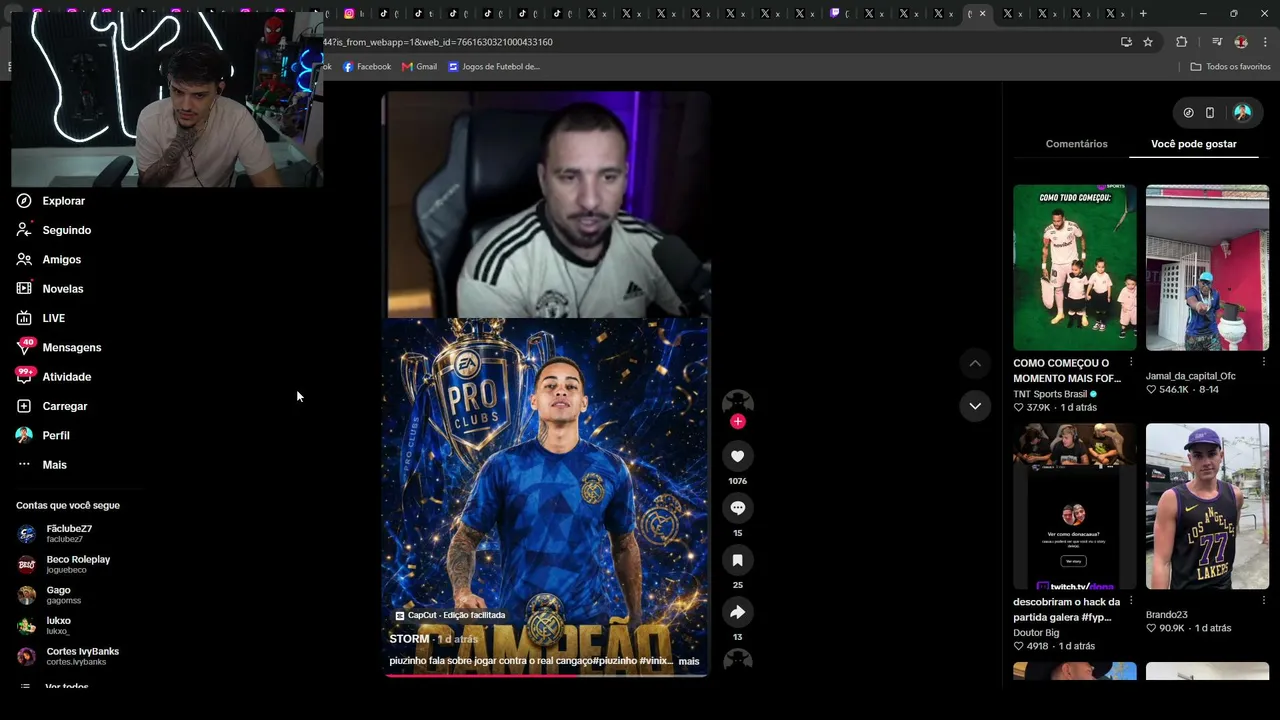Open the Mais sidebar menu
The height and width of the screenshot is (720, 1280).
point(41,465)
